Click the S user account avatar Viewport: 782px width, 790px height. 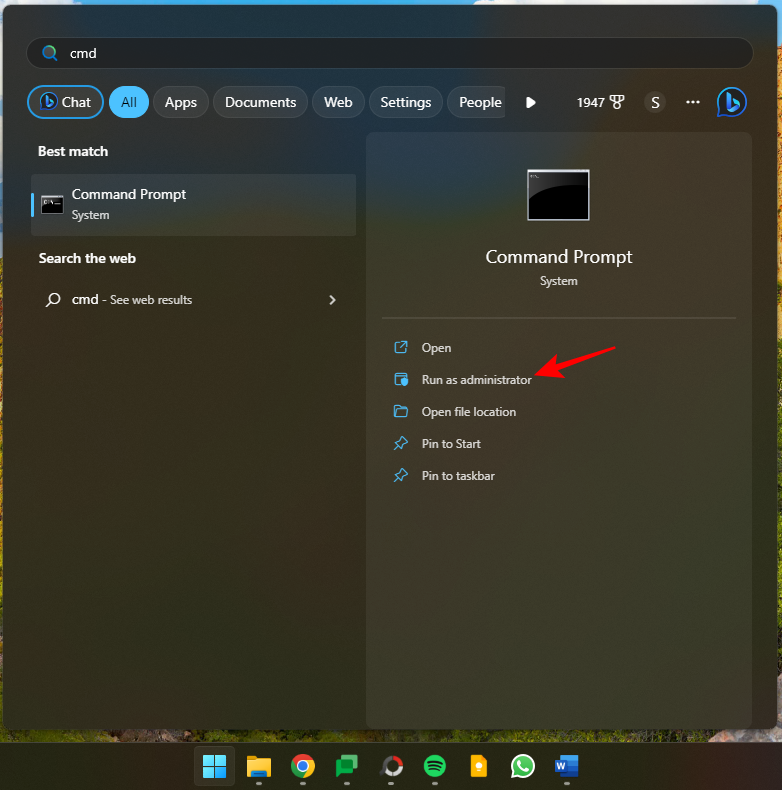(x=655, y=102)
